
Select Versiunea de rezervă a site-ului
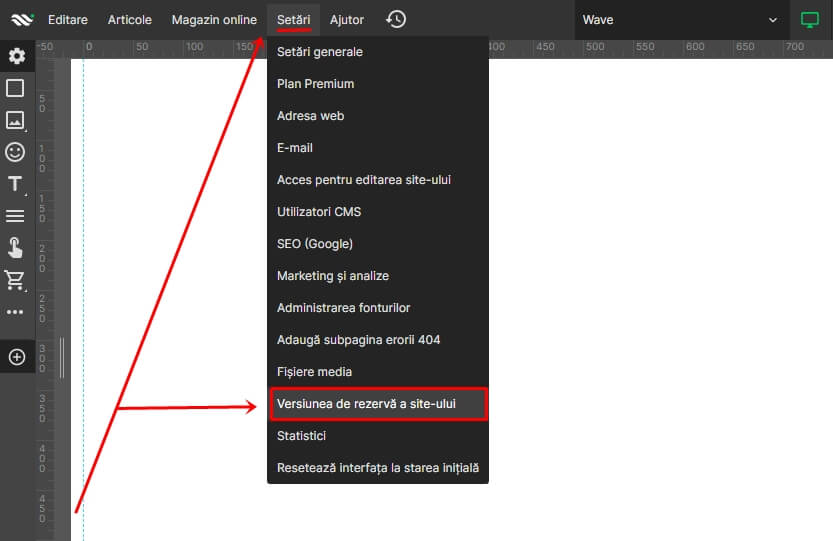pos(378,404)
